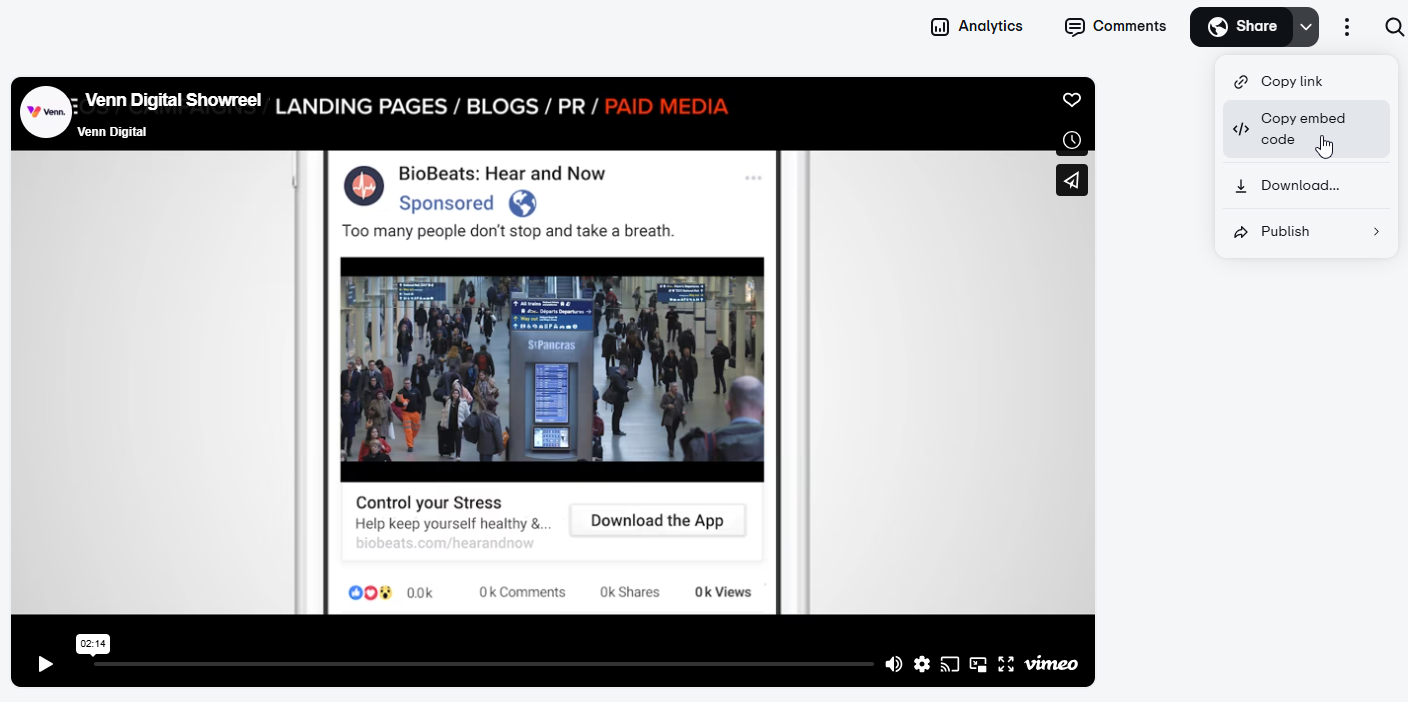The width and height of the screenshot is (1408, 702).
Task: Collapse the Share dropdown arrow
Action: 1306,27
